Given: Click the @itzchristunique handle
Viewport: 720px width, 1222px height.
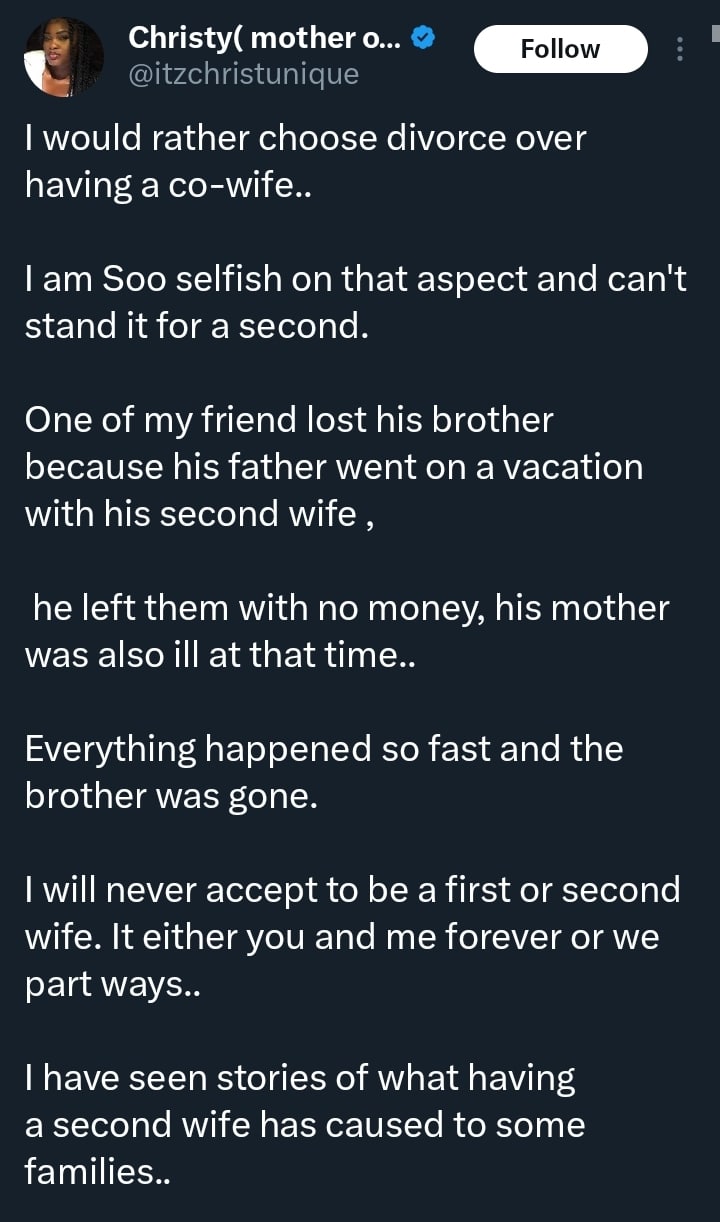Looking at the screenshot, I should [x=243, y=73].
